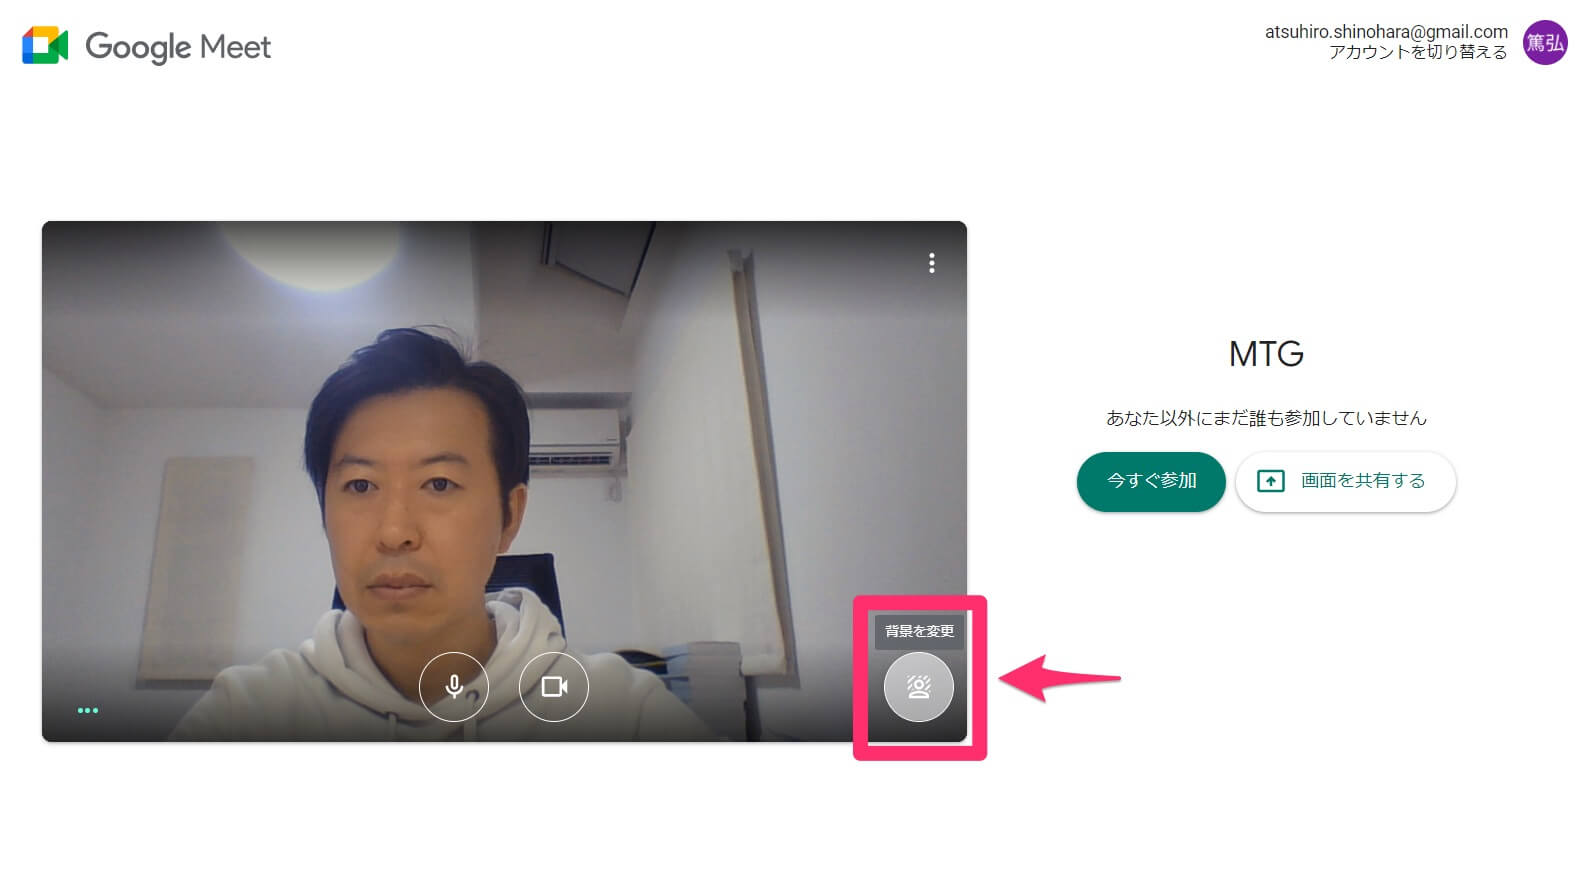The image size is (1586, 891).
Task: Open the 篤弘 profile avatar
Action: click(1544, 43)
